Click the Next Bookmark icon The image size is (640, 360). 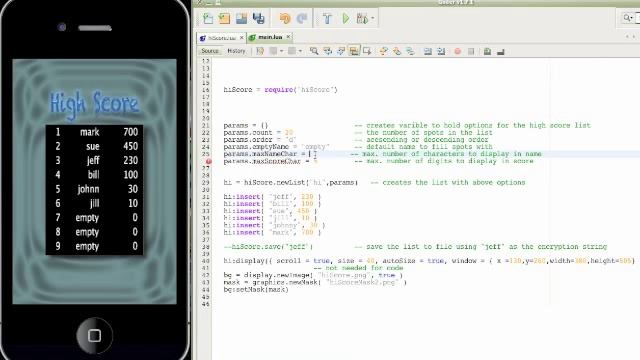point(397,51)
